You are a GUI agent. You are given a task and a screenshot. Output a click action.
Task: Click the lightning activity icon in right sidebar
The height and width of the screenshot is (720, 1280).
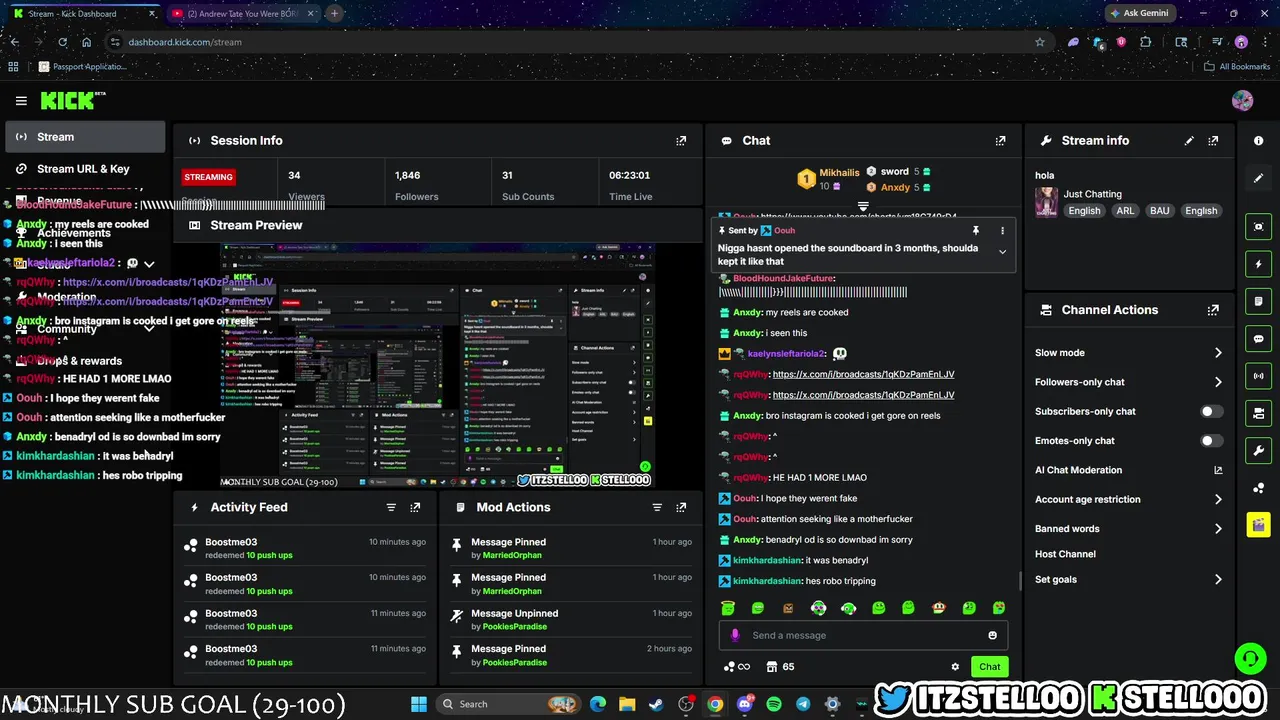(x=1258, y=264)
